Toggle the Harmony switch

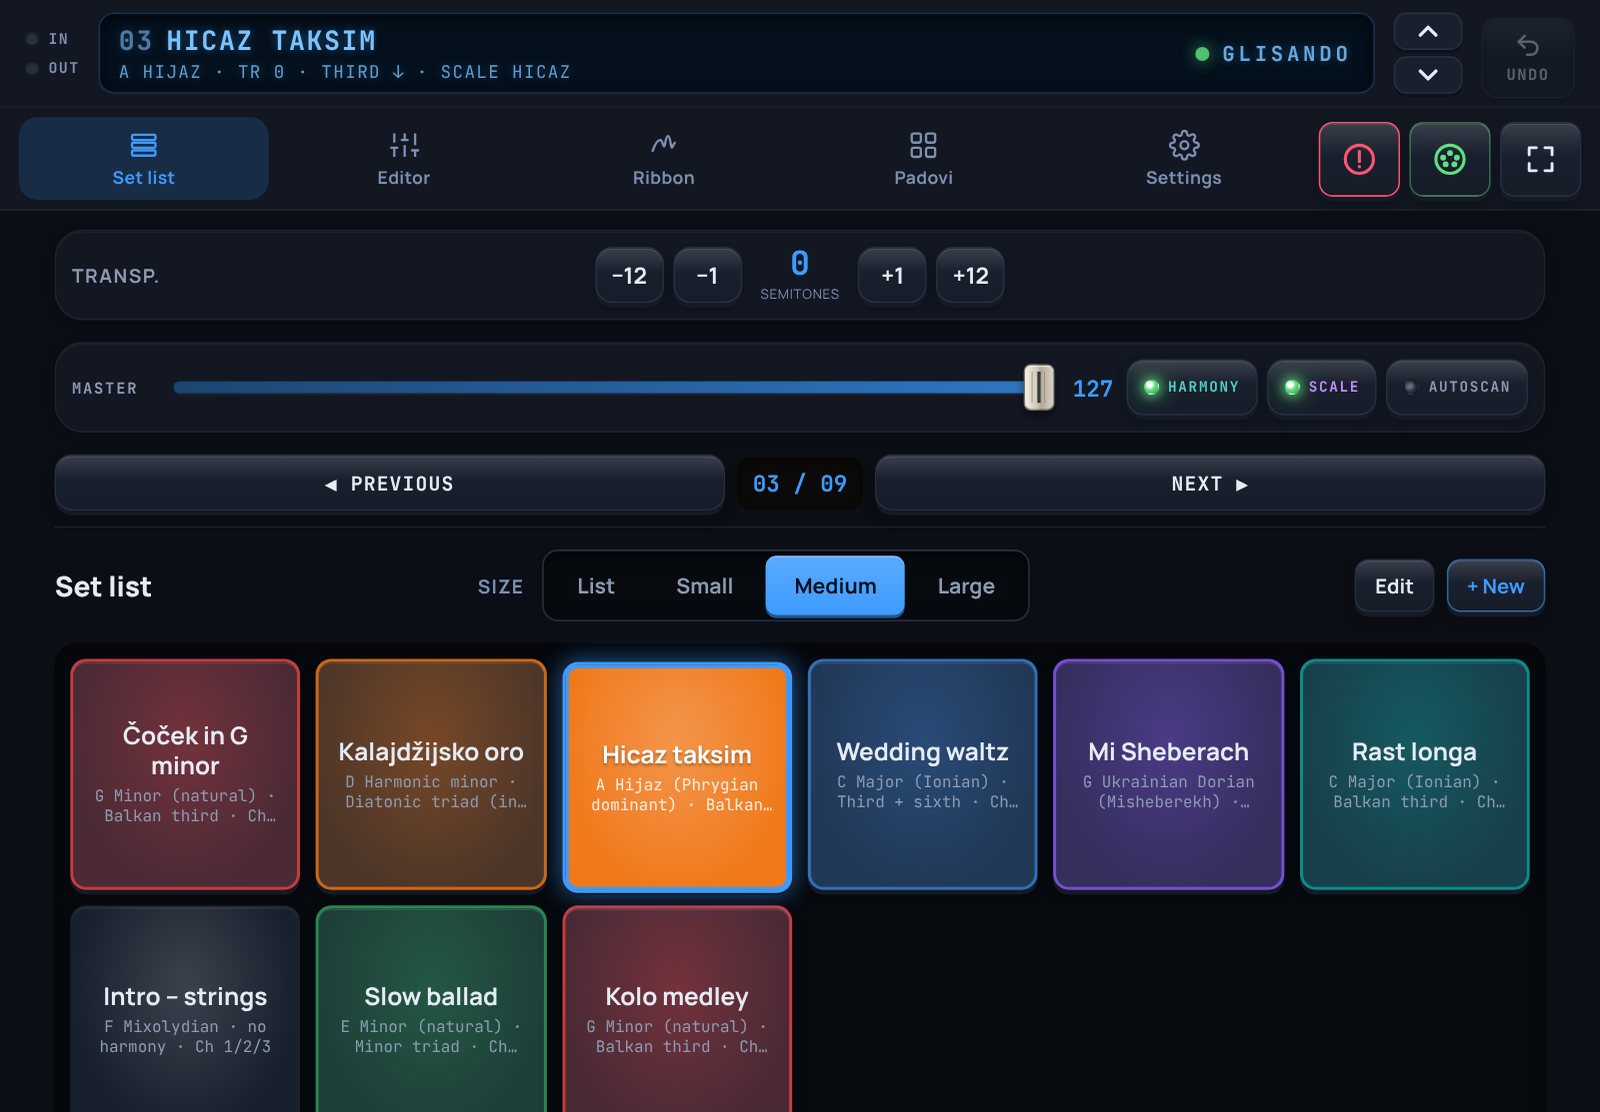click(1192, 387)
